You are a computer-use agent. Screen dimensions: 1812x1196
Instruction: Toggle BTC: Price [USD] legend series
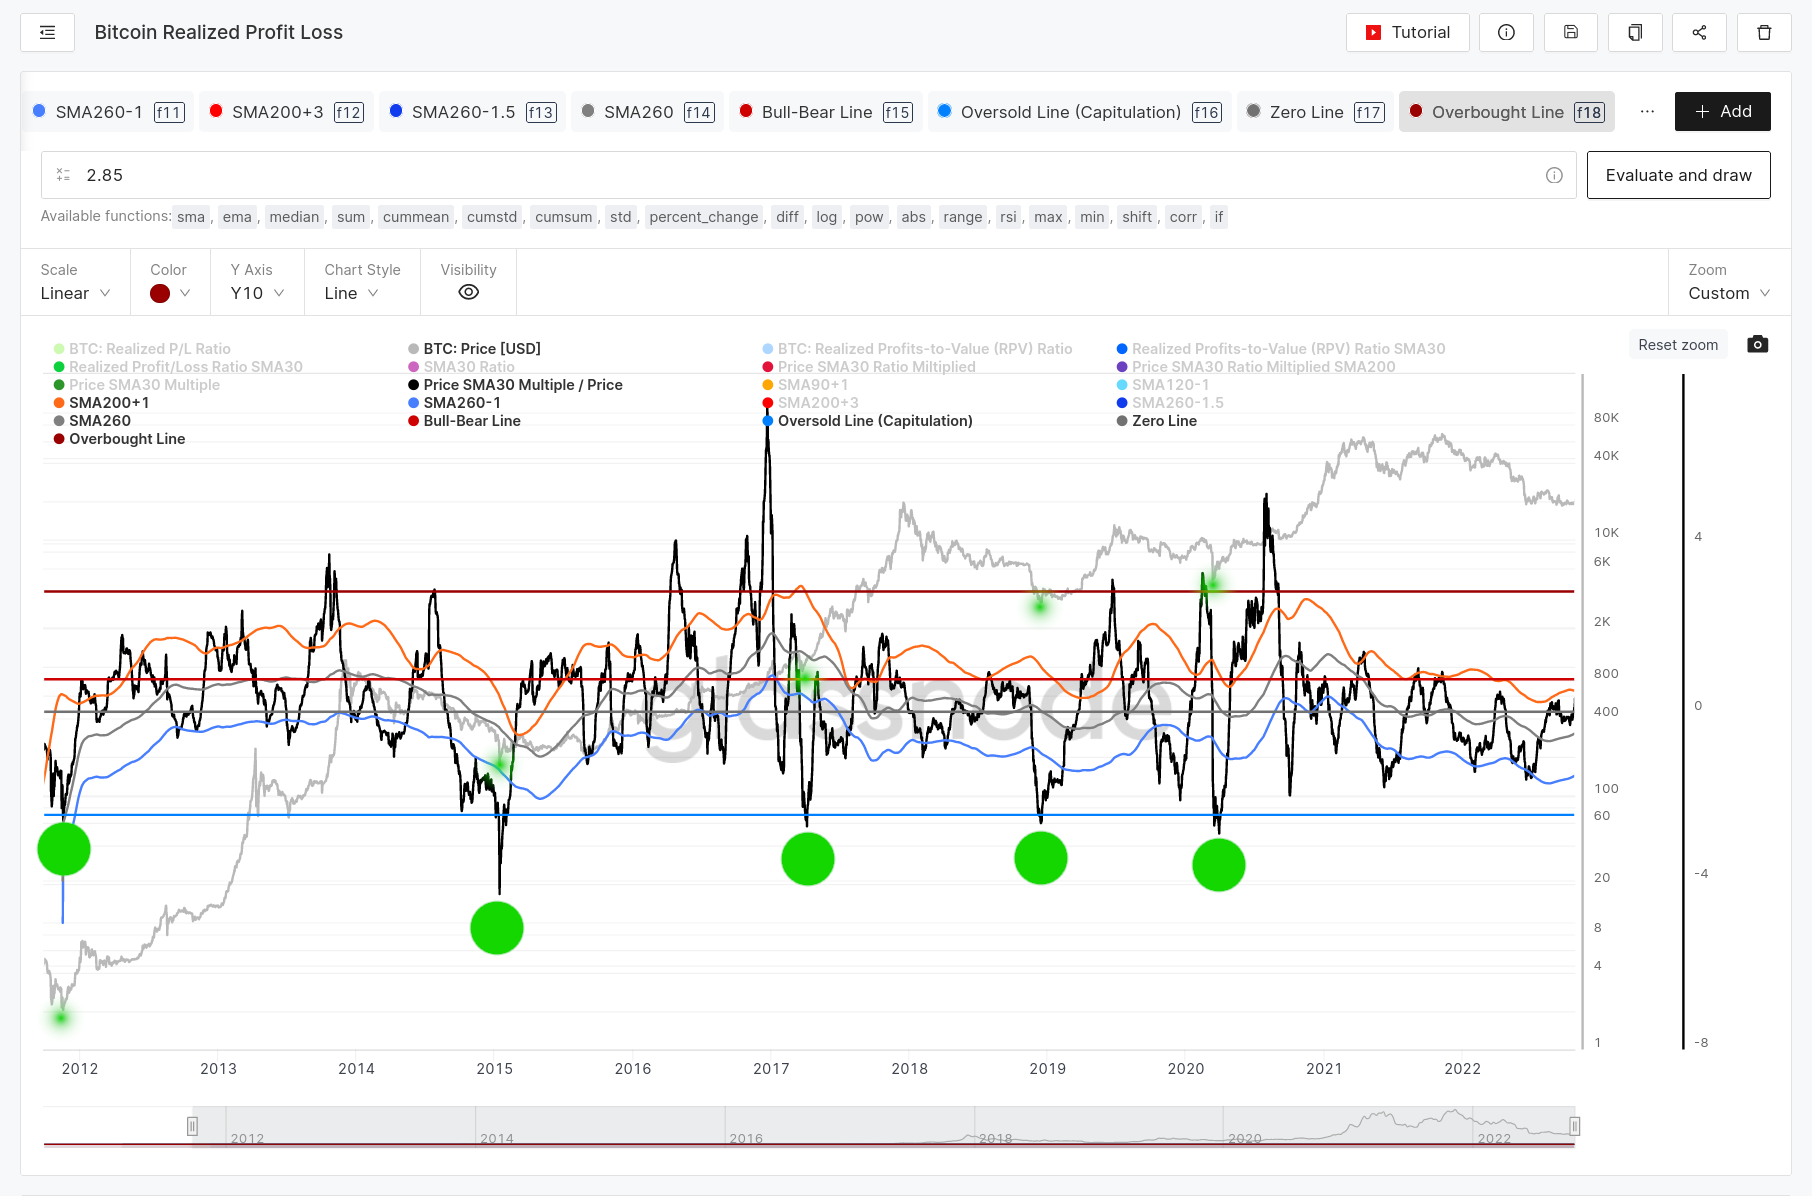(481, 349)
